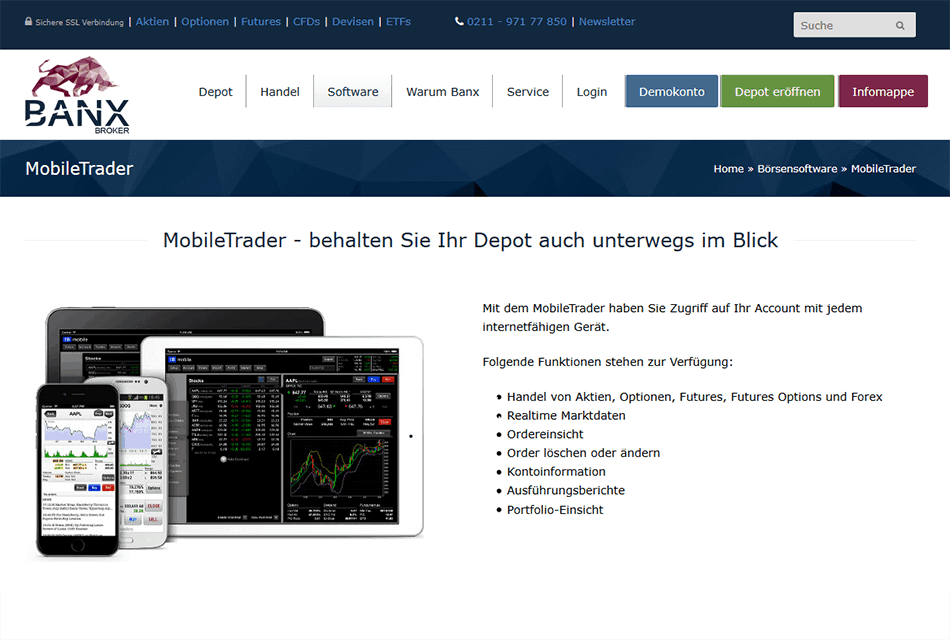Click the SSL padlock icon

[x=28, y=21]
